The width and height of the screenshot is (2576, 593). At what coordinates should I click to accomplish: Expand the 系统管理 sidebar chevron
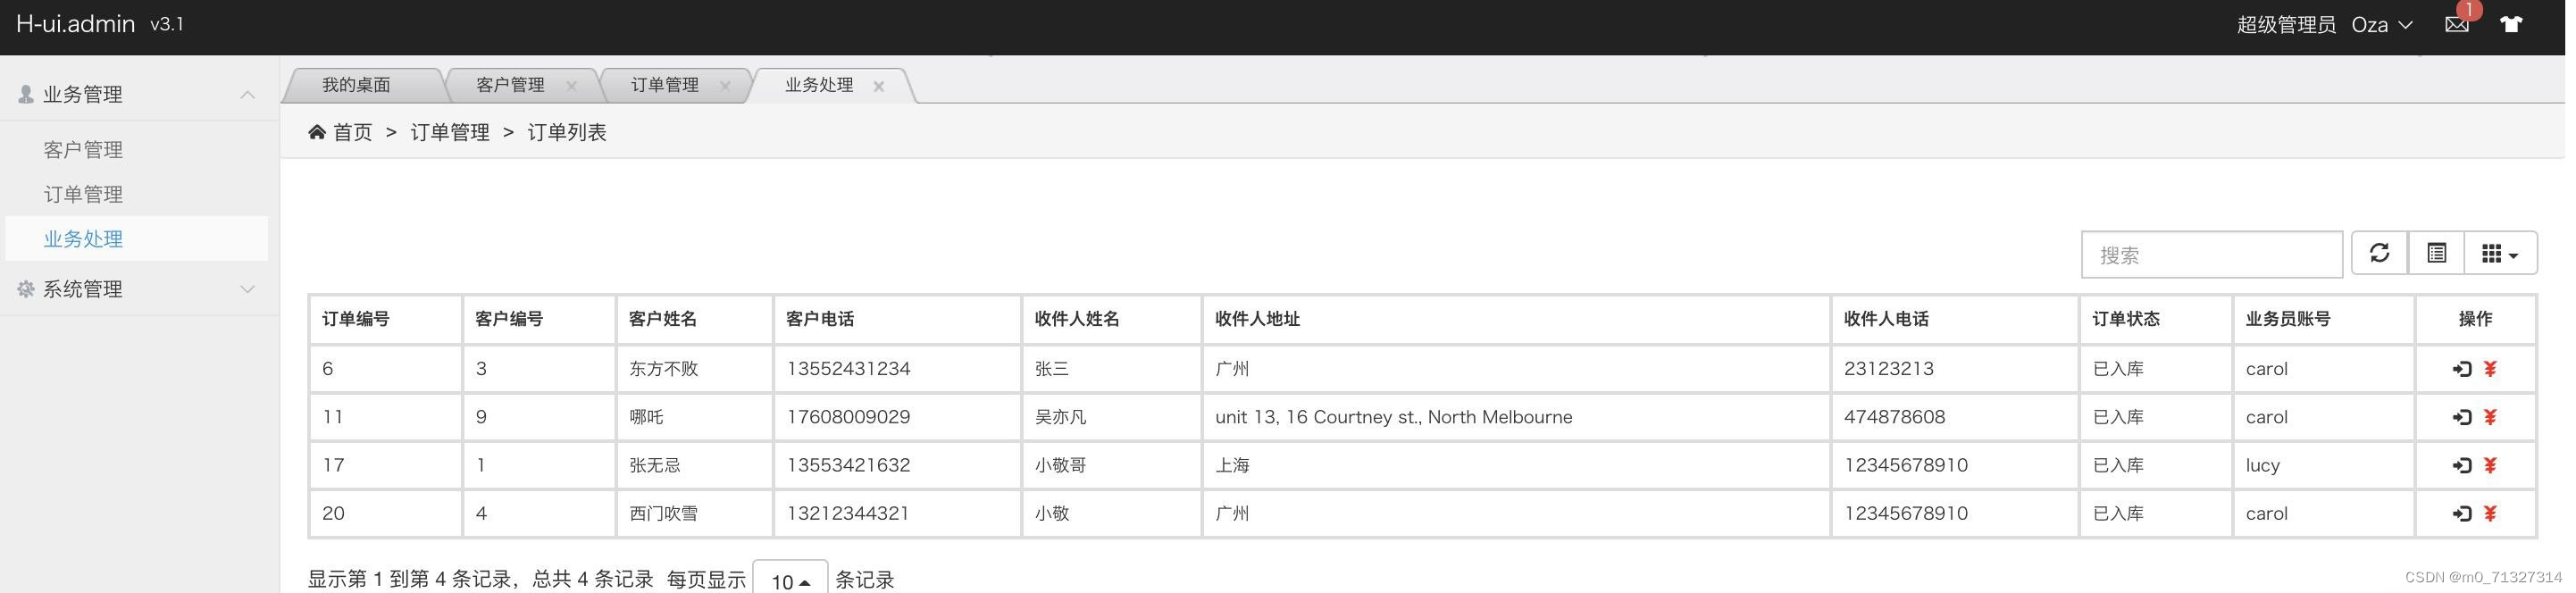point(247,289)
